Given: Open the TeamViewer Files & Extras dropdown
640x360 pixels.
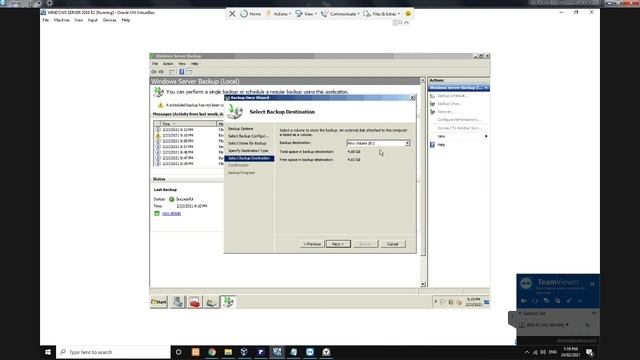Looking at the screenshot, I should 382,13.
